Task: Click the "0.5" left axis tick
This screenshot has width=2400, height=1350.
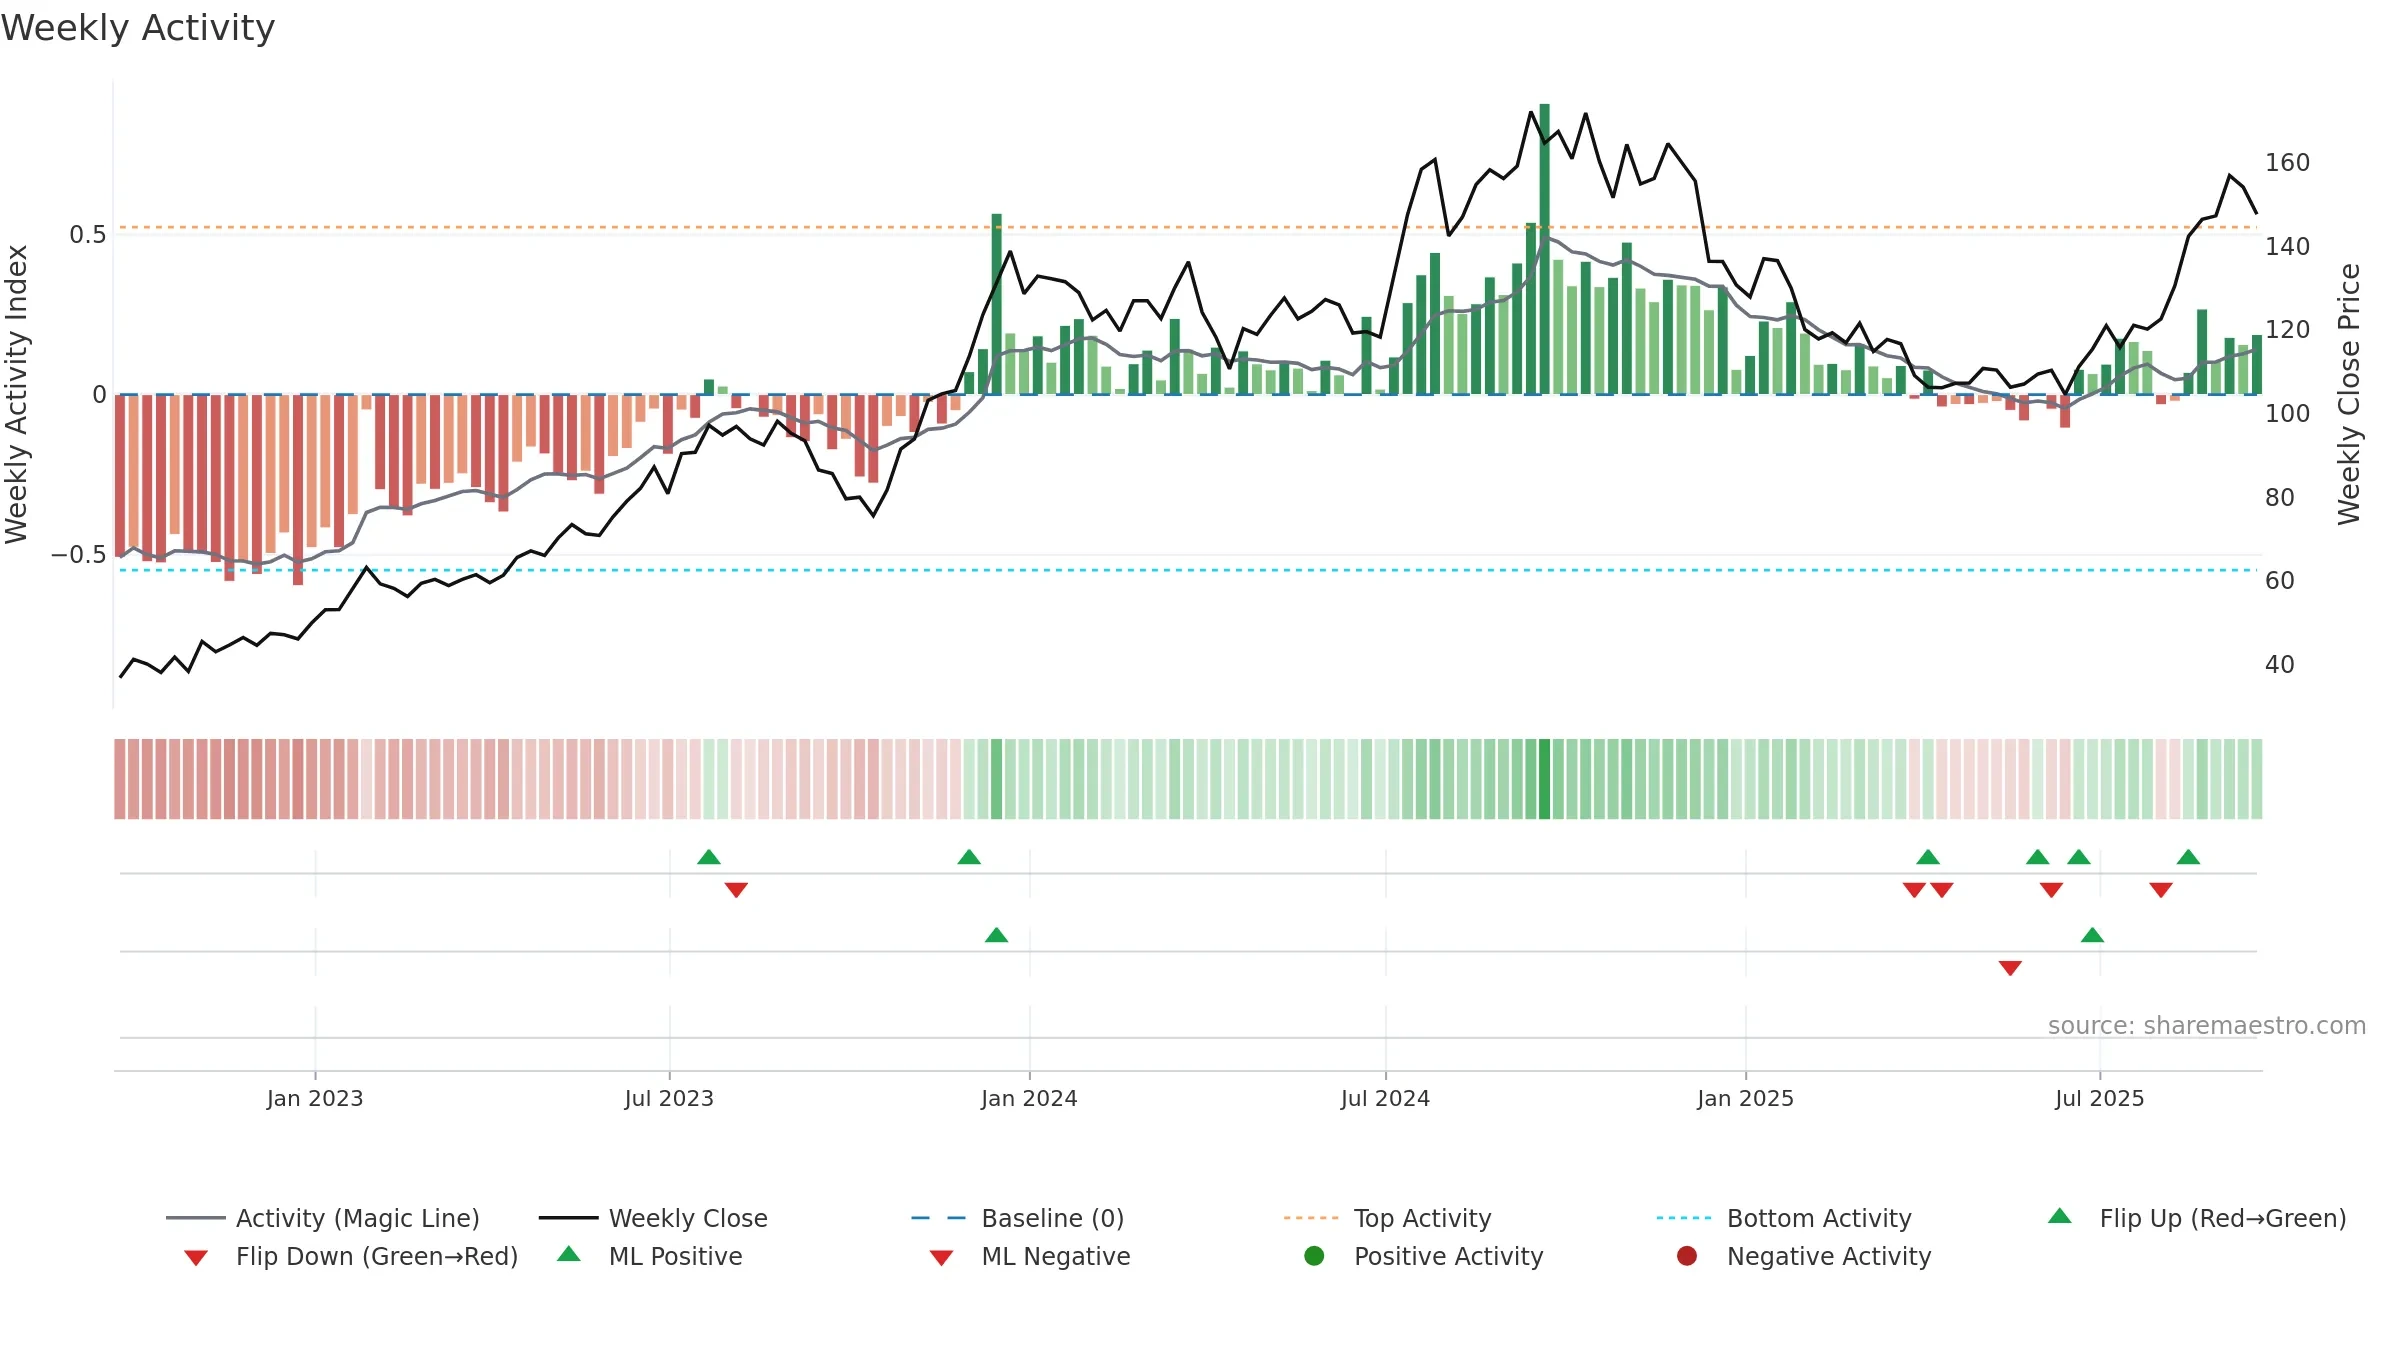Action: click(87, 235)
